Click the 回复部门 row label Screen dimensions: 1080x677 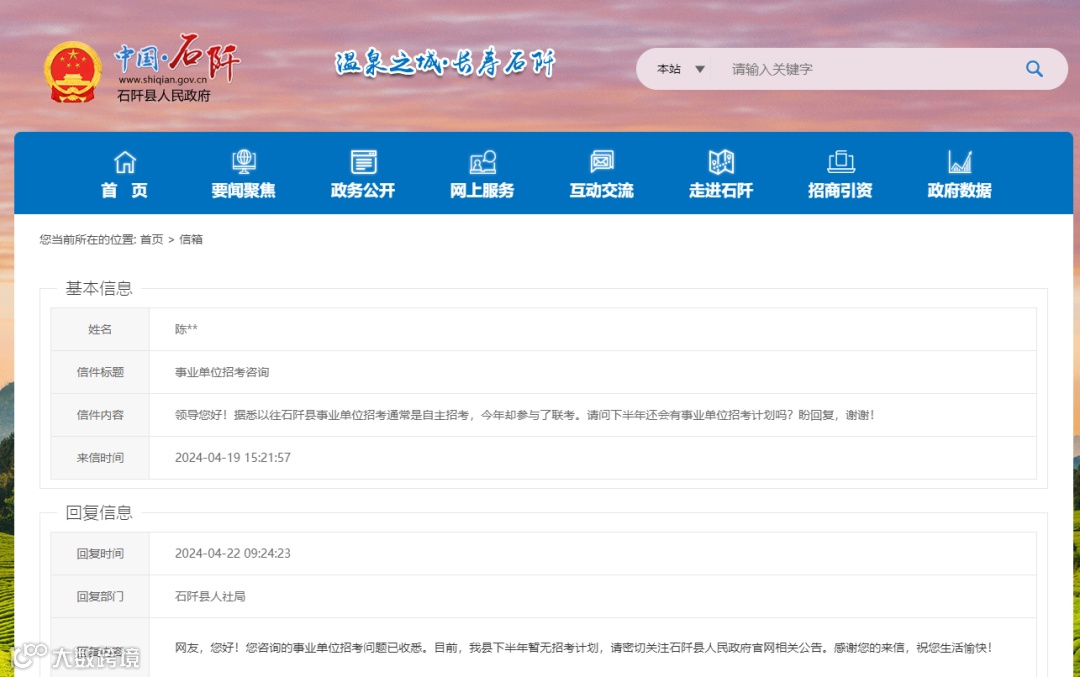[x=100, y=596]
